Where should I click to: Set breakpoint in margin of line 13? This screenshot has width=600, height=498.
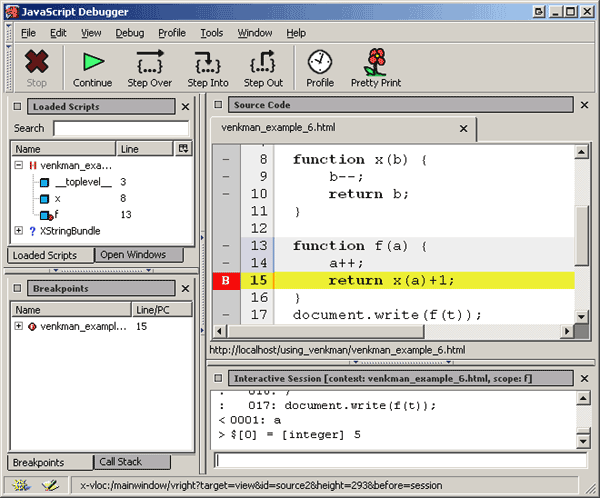226,246
